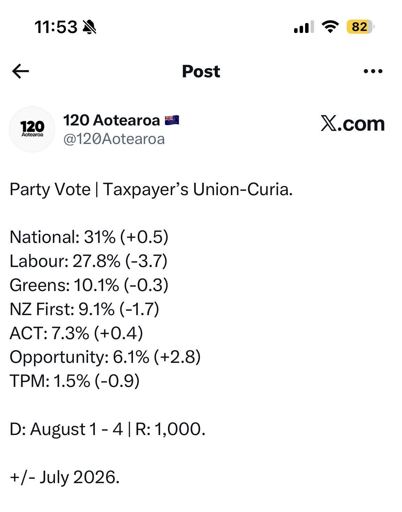Select the Labour 27.8% result line
The width and height of the screenshot is (402, 512).
coord(89,261)
